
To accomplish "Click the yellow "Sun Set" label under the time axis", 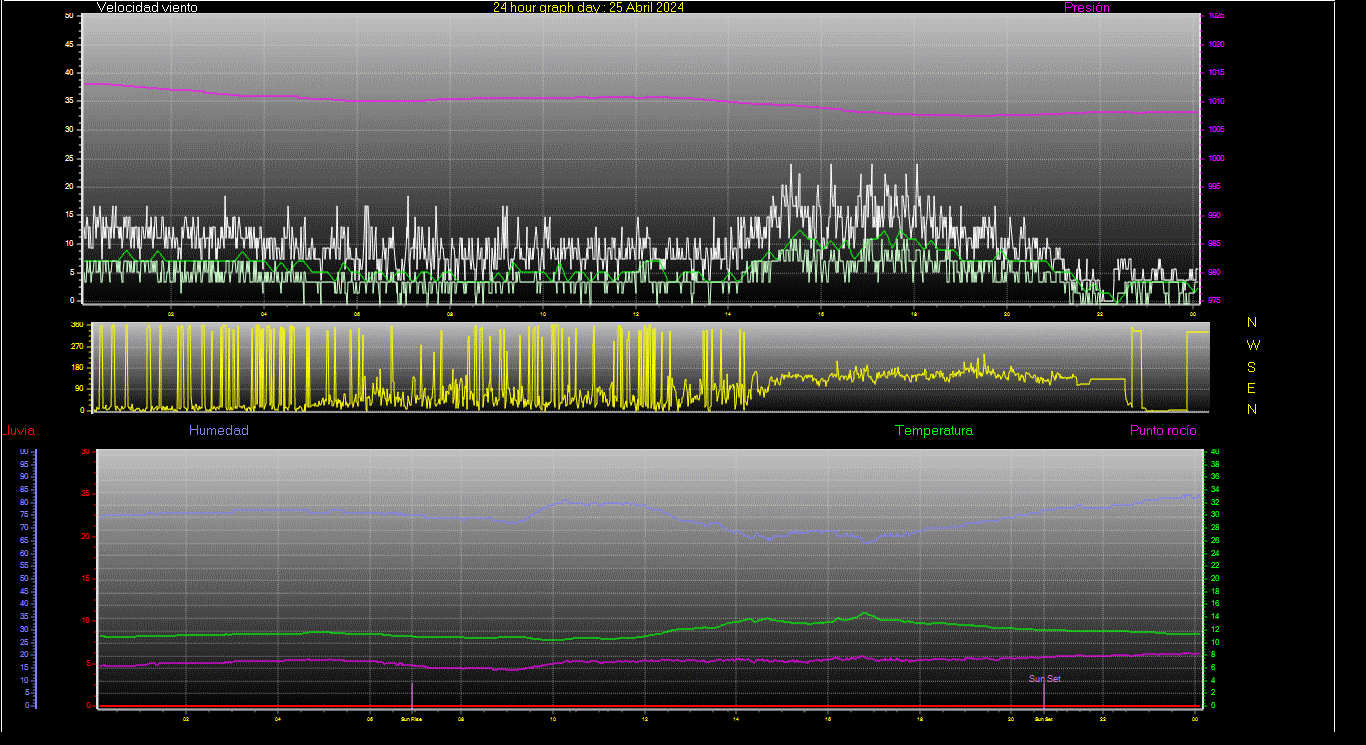I will pos(1044,719).
